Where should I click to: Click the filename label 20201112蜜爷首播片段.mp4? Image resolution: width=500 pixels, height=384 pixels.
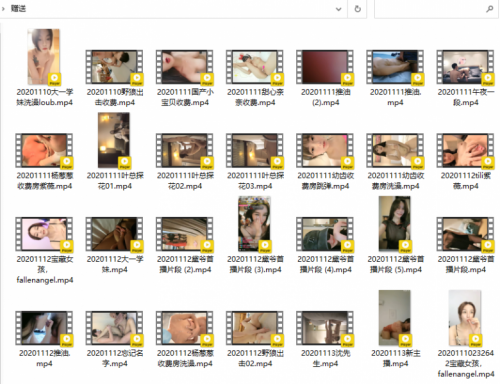466,264
